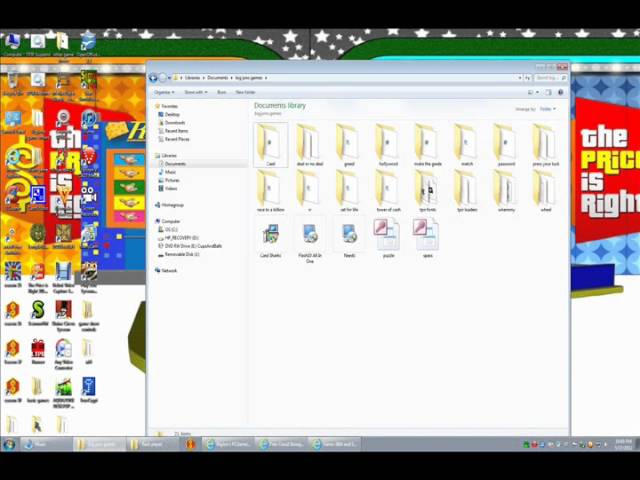Open the hollywood folder
The image size is (640, 480).
click(388, 145)
